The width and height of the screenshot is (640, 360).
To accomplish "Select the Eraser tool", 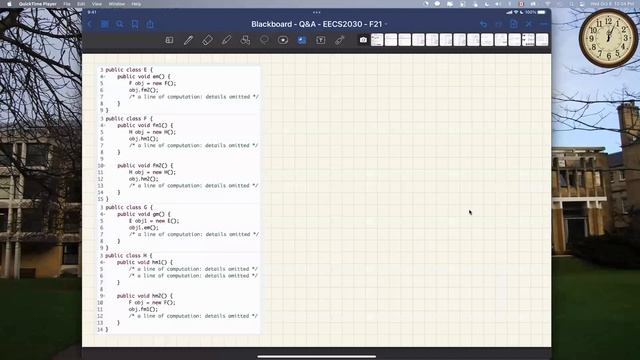I will (x=207, y=40).
